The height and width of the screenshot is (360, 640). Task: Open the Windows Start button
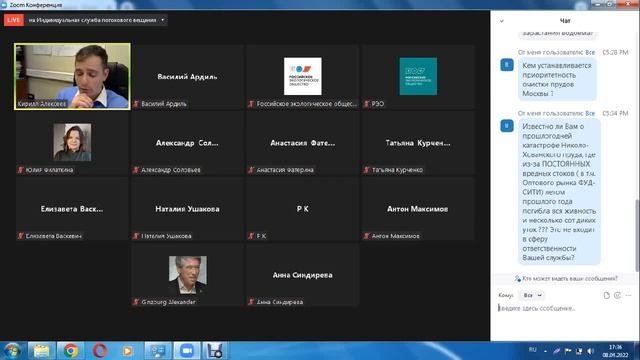[12, 351]
